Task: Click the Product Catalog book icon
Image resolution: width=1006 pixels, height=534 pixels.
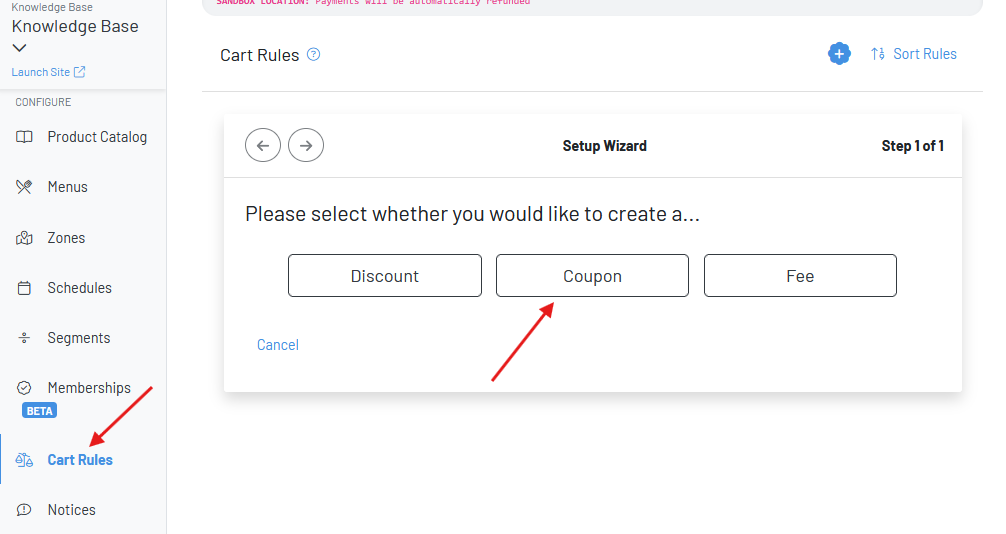Action: pyautogui.click(x=24, y=137)
